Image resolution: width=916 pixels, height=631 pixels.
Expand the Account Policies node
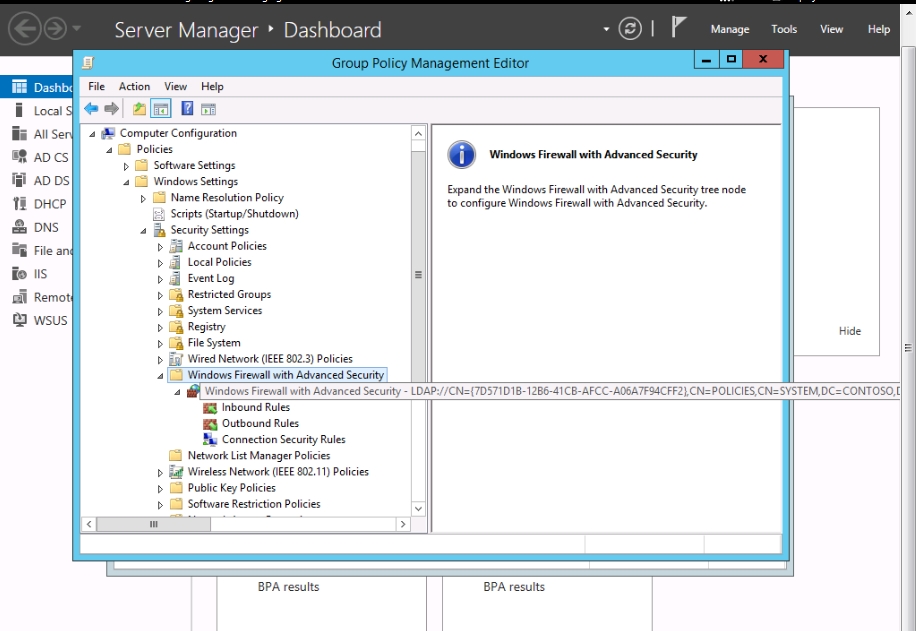pos(160,247)
